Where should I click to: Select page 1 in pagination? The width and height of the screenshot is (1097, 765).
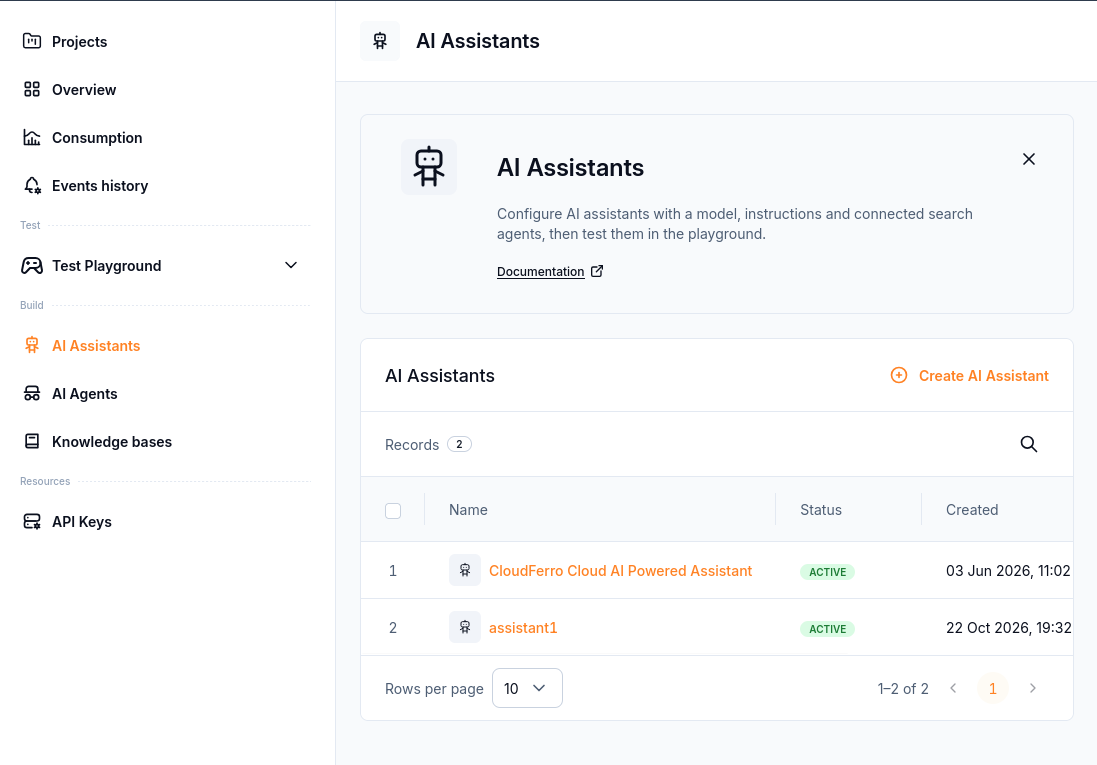coord(993,689)
